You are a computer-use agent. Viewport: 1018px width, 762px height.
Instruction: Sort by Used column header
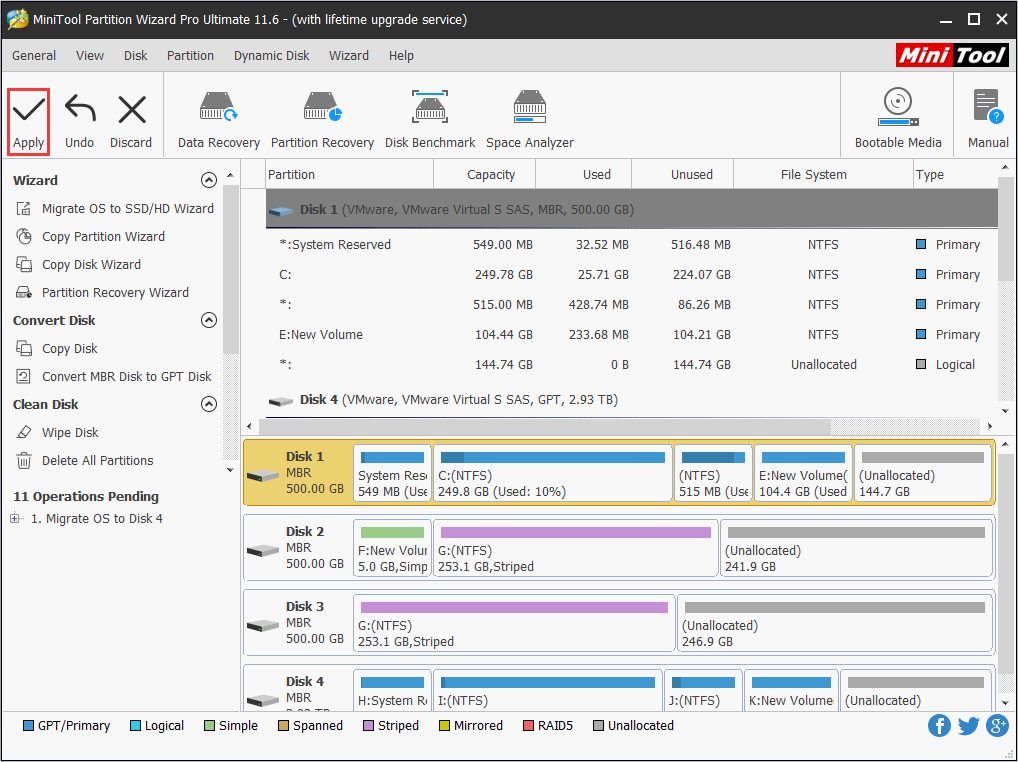coord(584,175)
